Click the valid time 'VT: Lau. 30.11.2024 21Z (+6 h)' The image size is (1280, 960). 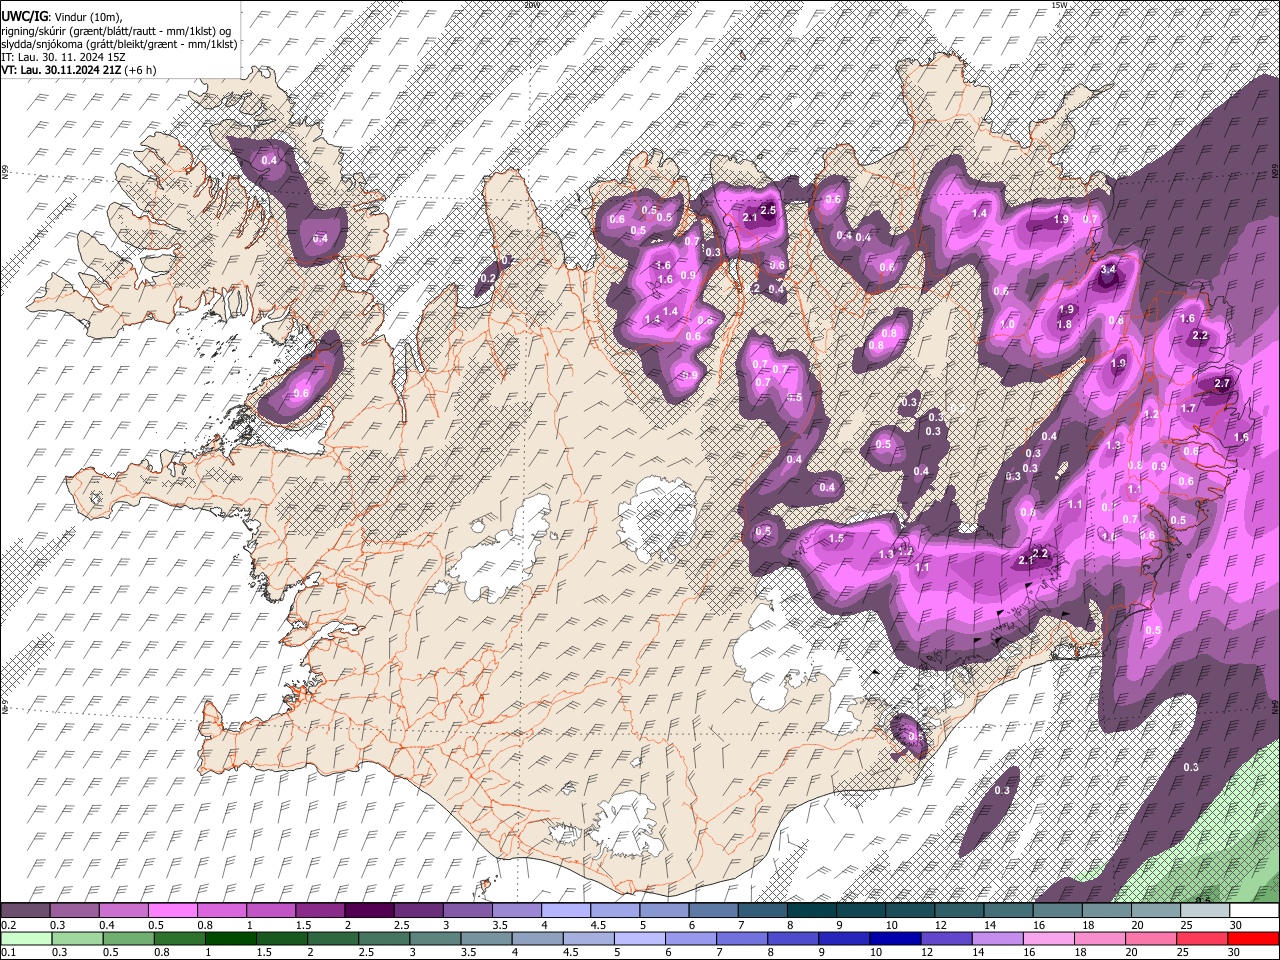(79, 70)
